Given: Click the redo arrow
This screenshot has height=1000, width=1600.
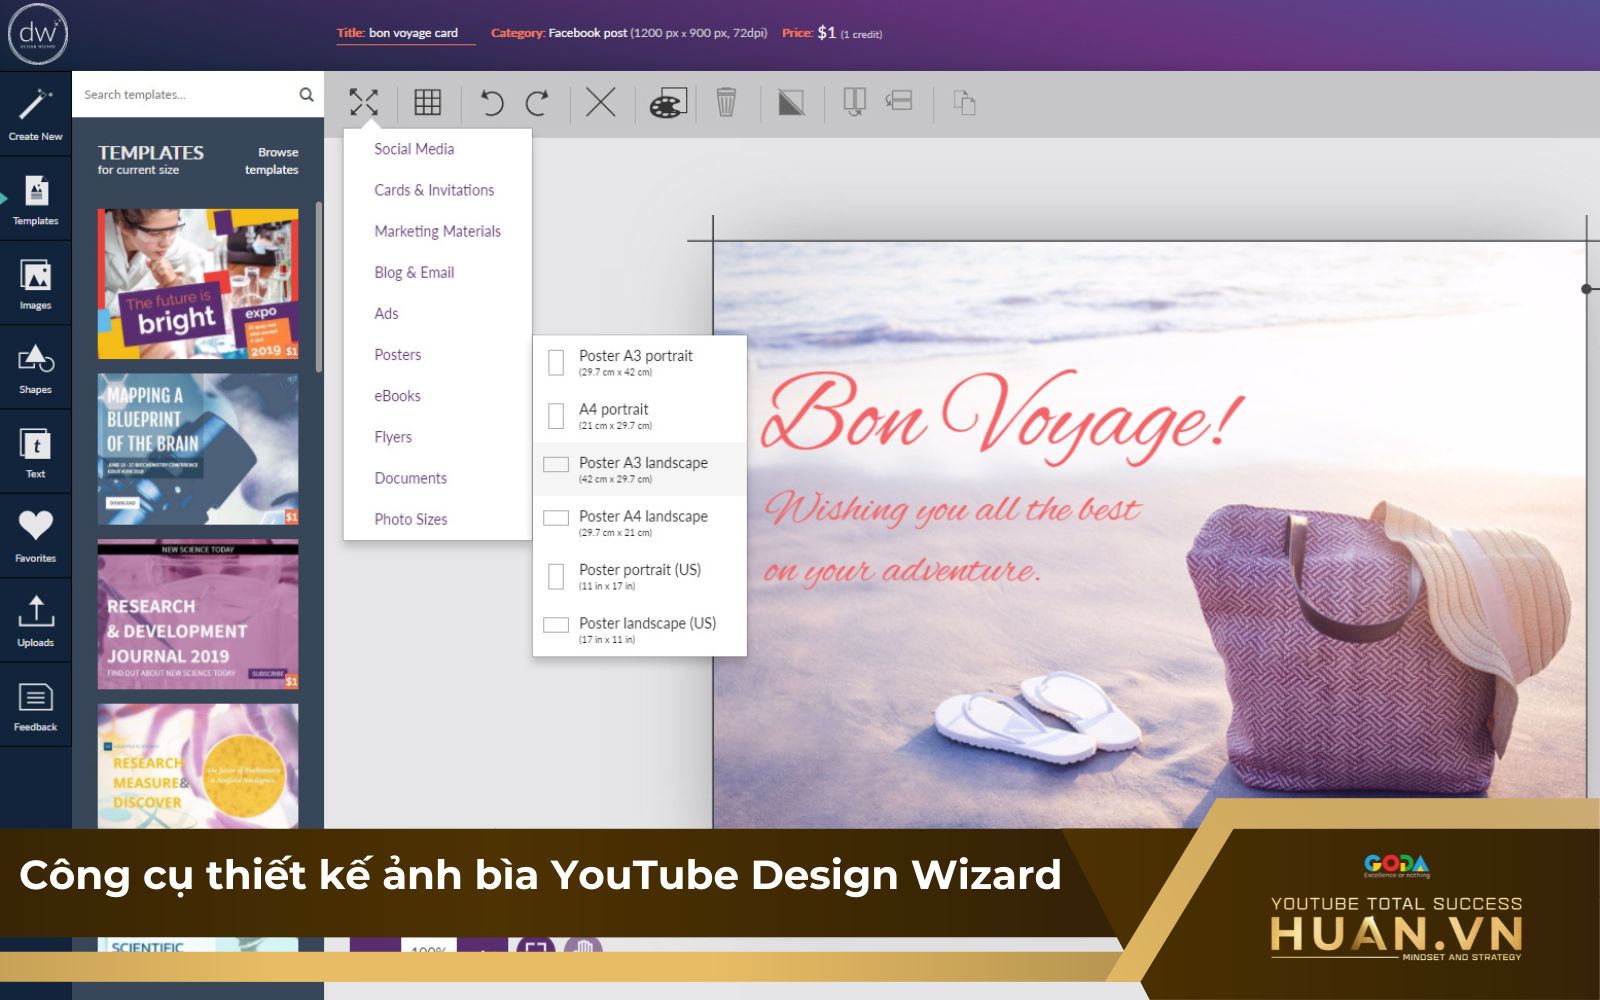Looking at the screenshot, I should (x=538, y=102).
